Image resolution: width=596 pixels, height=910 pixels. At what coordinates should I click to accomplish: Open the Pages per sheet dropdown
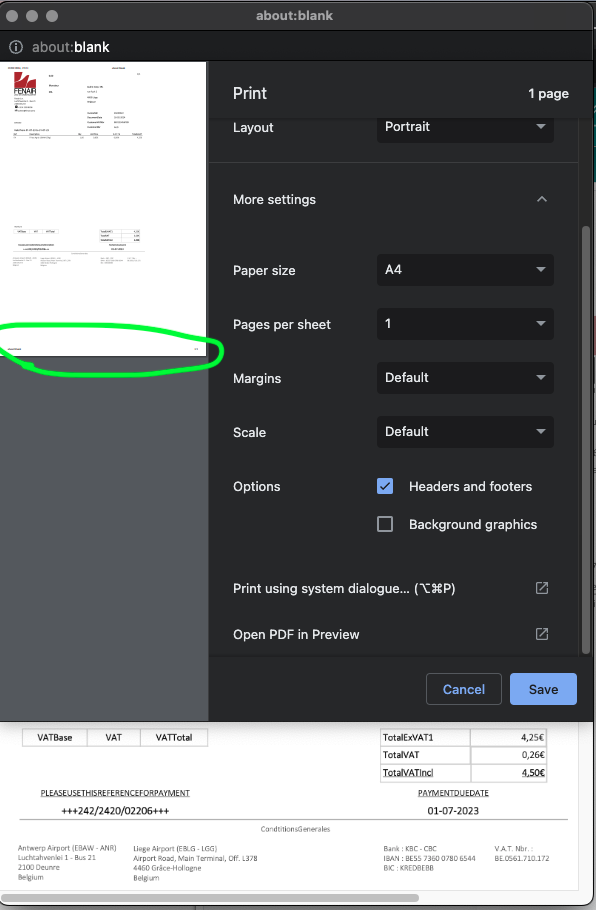click(x=465, y=324)
